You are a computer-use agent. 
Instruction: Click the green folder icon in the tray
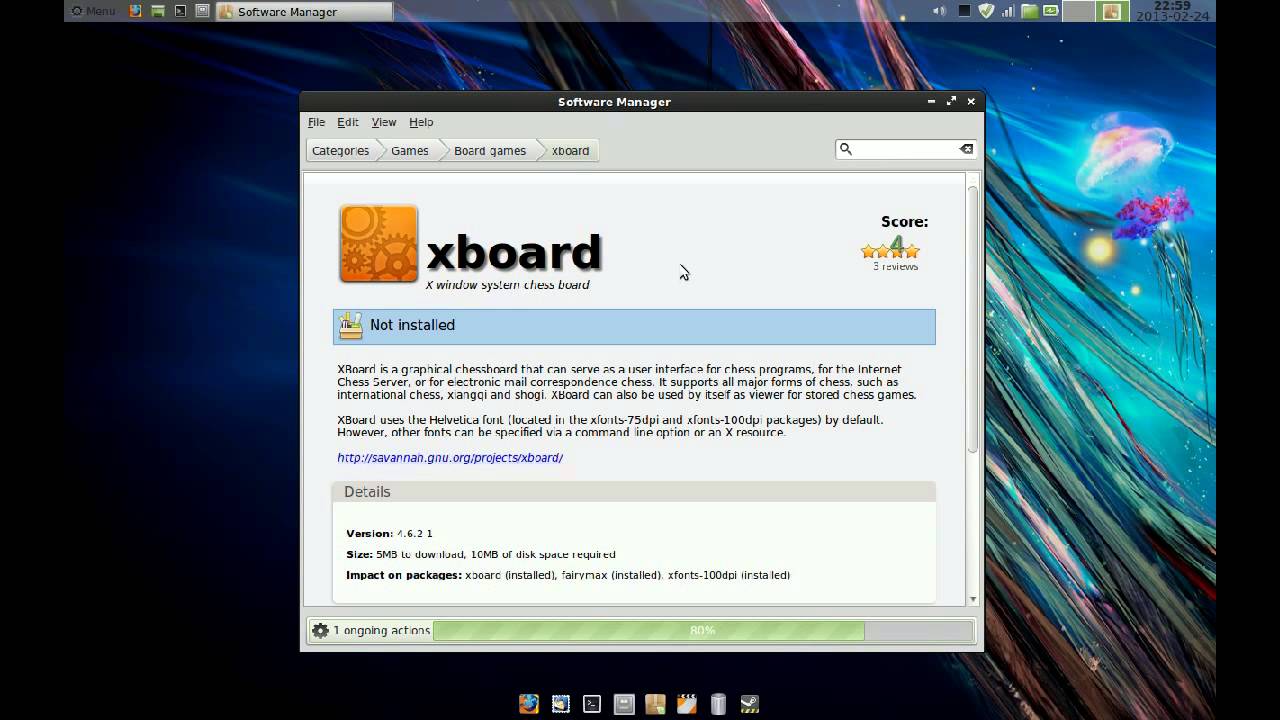1030,11
